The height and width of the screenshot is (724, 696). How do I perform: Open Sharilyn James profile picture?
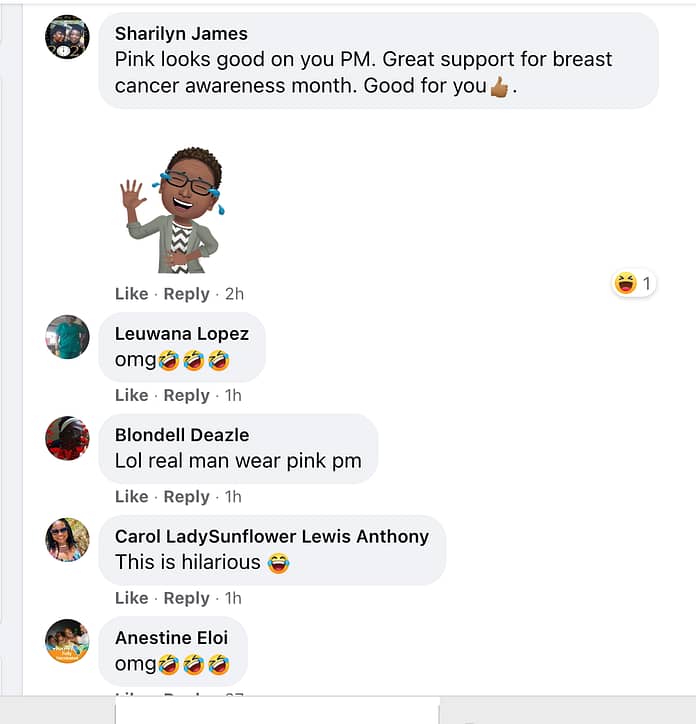(67, 37)
